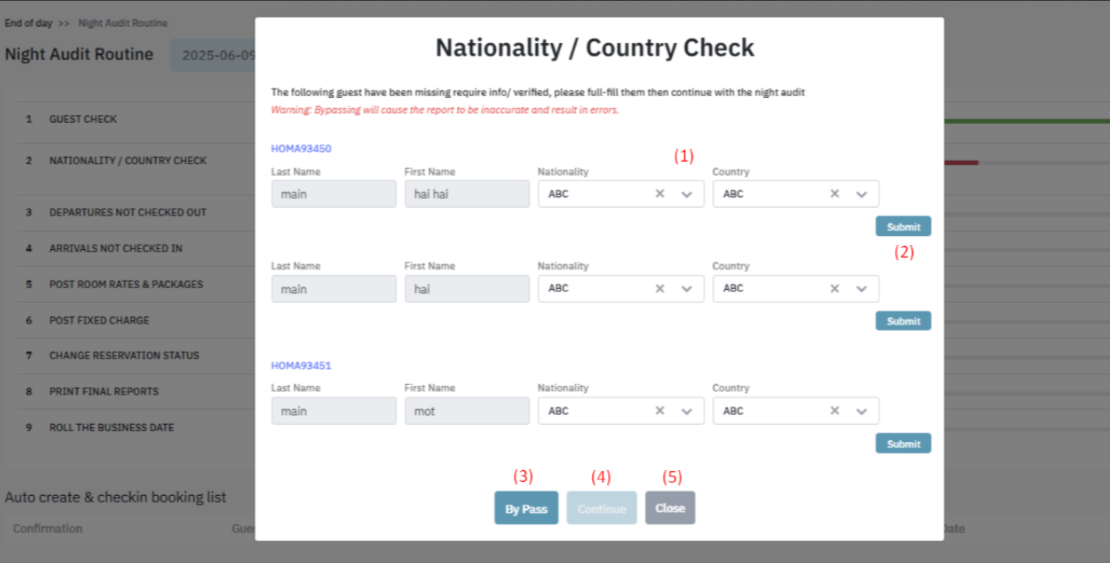Expand Nationality dropdown for guest hai hai
This screenshot has width=1110, height=563.
coord(687,194)
